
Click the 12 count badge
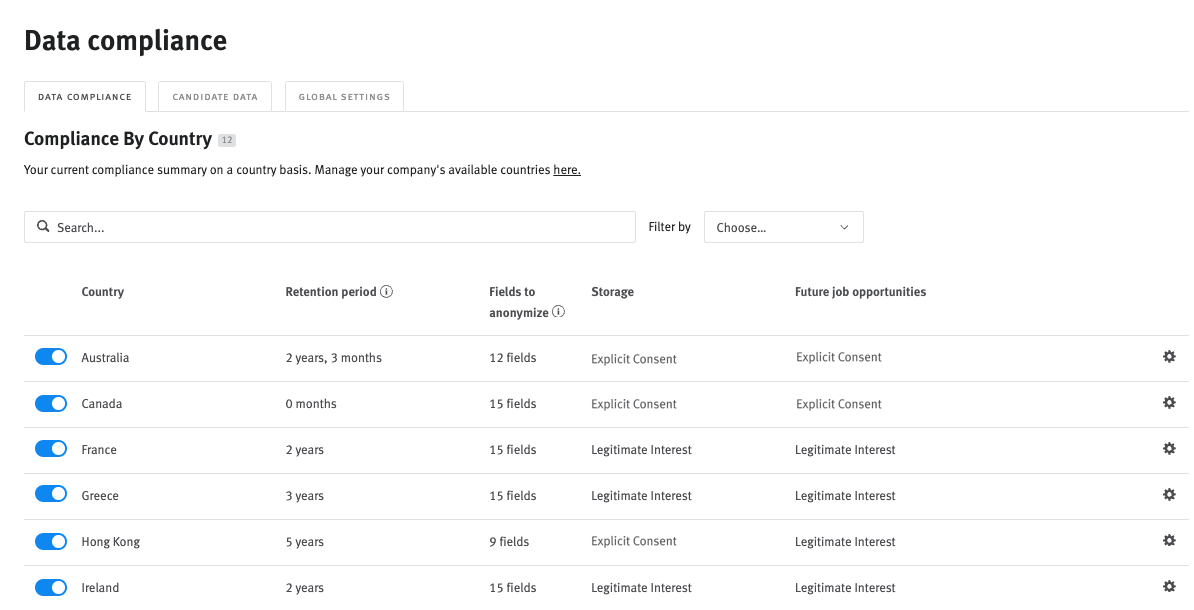click(x=227, y=139)
